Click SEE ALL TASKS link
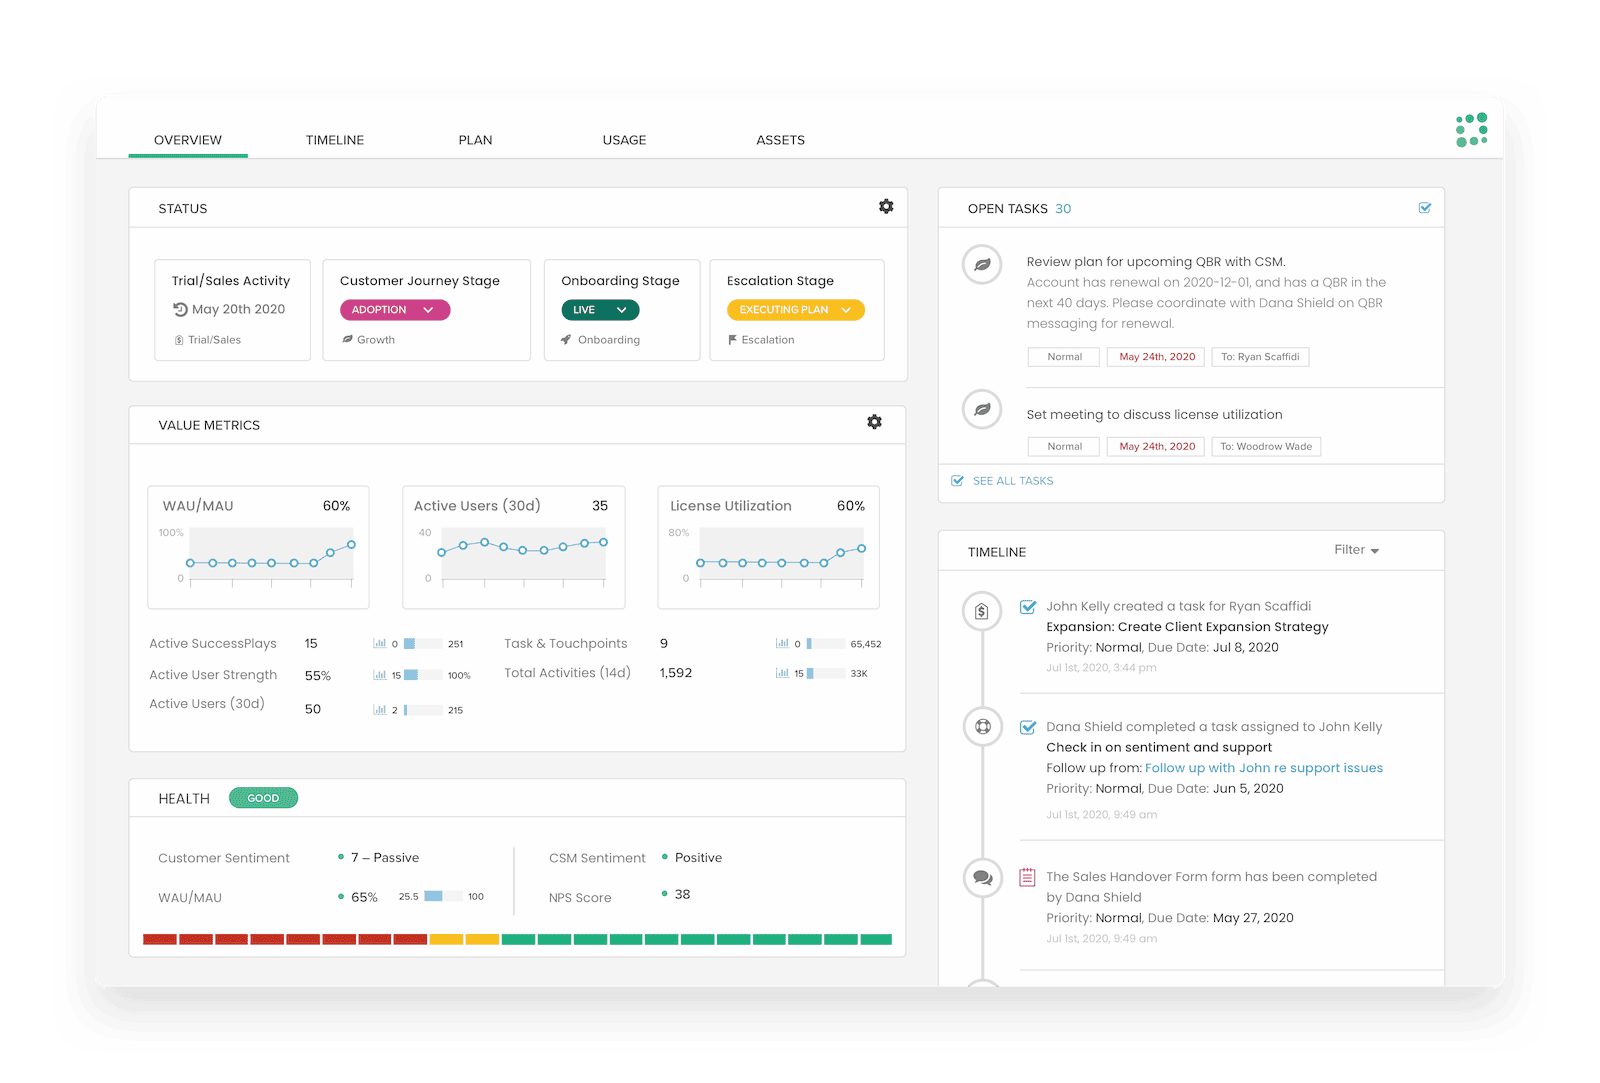The image size is (1600, 1083). click(1002, 481)
